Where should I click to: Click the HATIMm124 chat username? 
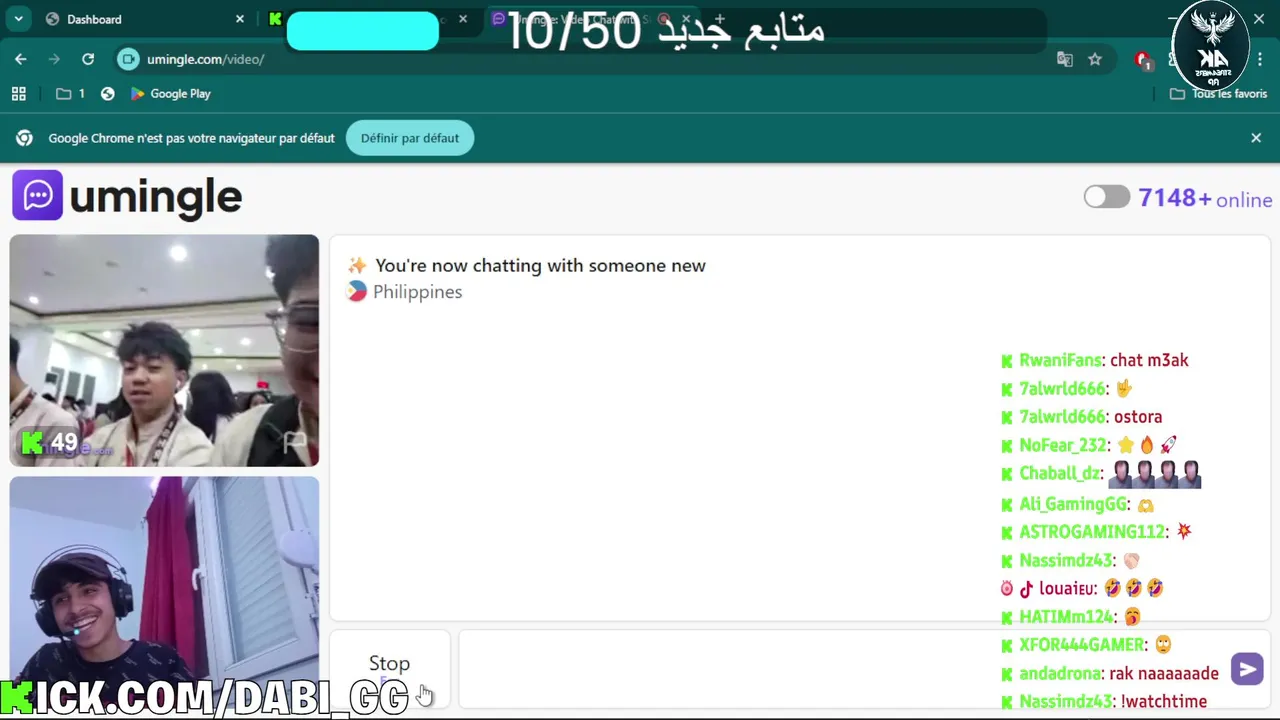click(1066, 617)
